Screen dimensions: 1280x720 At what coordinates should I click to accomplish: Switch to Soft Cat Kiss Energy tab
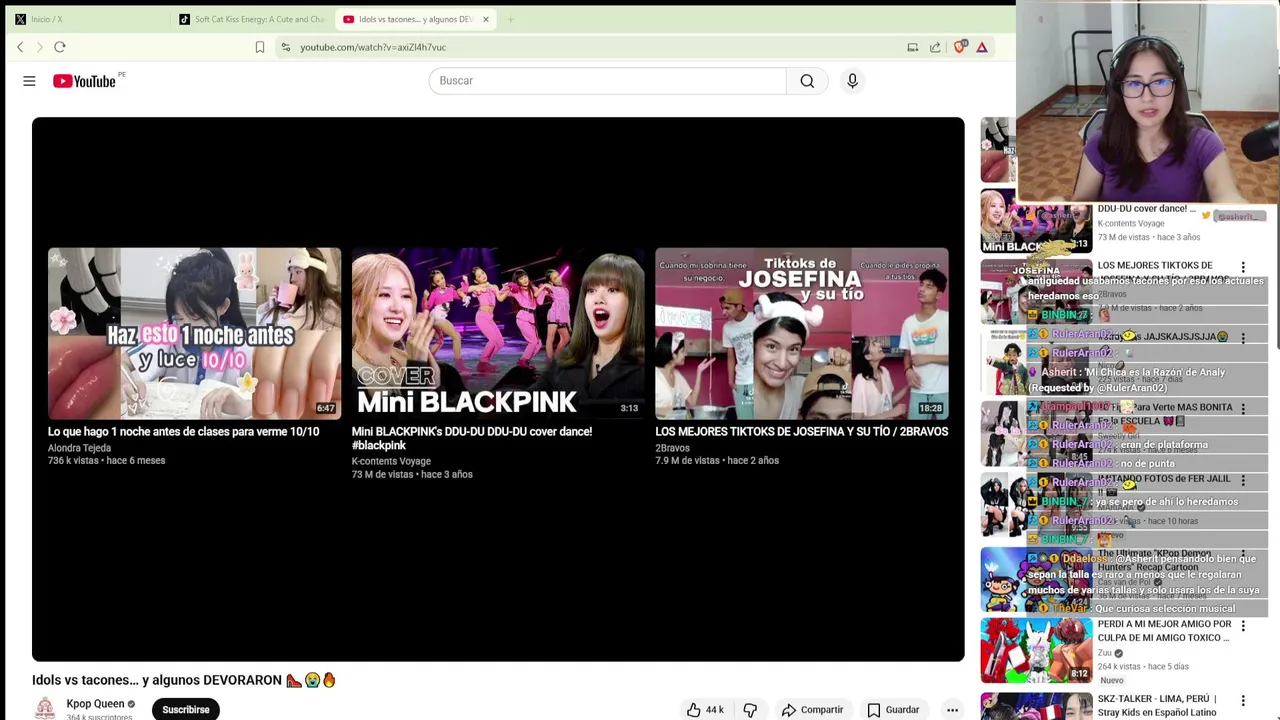[x=252, y=19]
